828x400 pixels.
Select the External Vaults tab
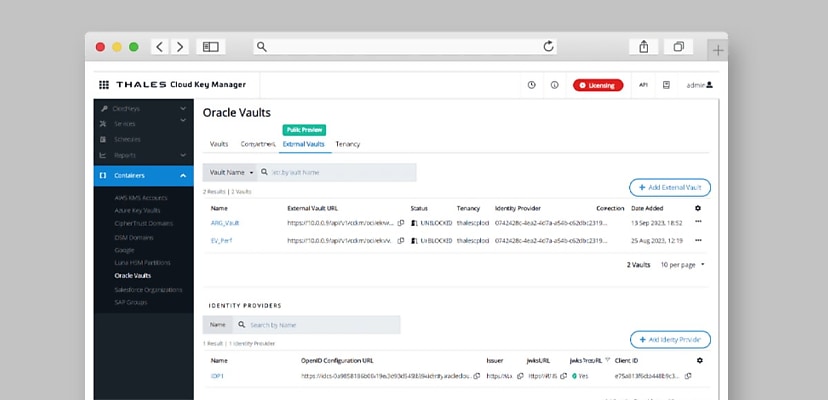(x=304, y=144)
